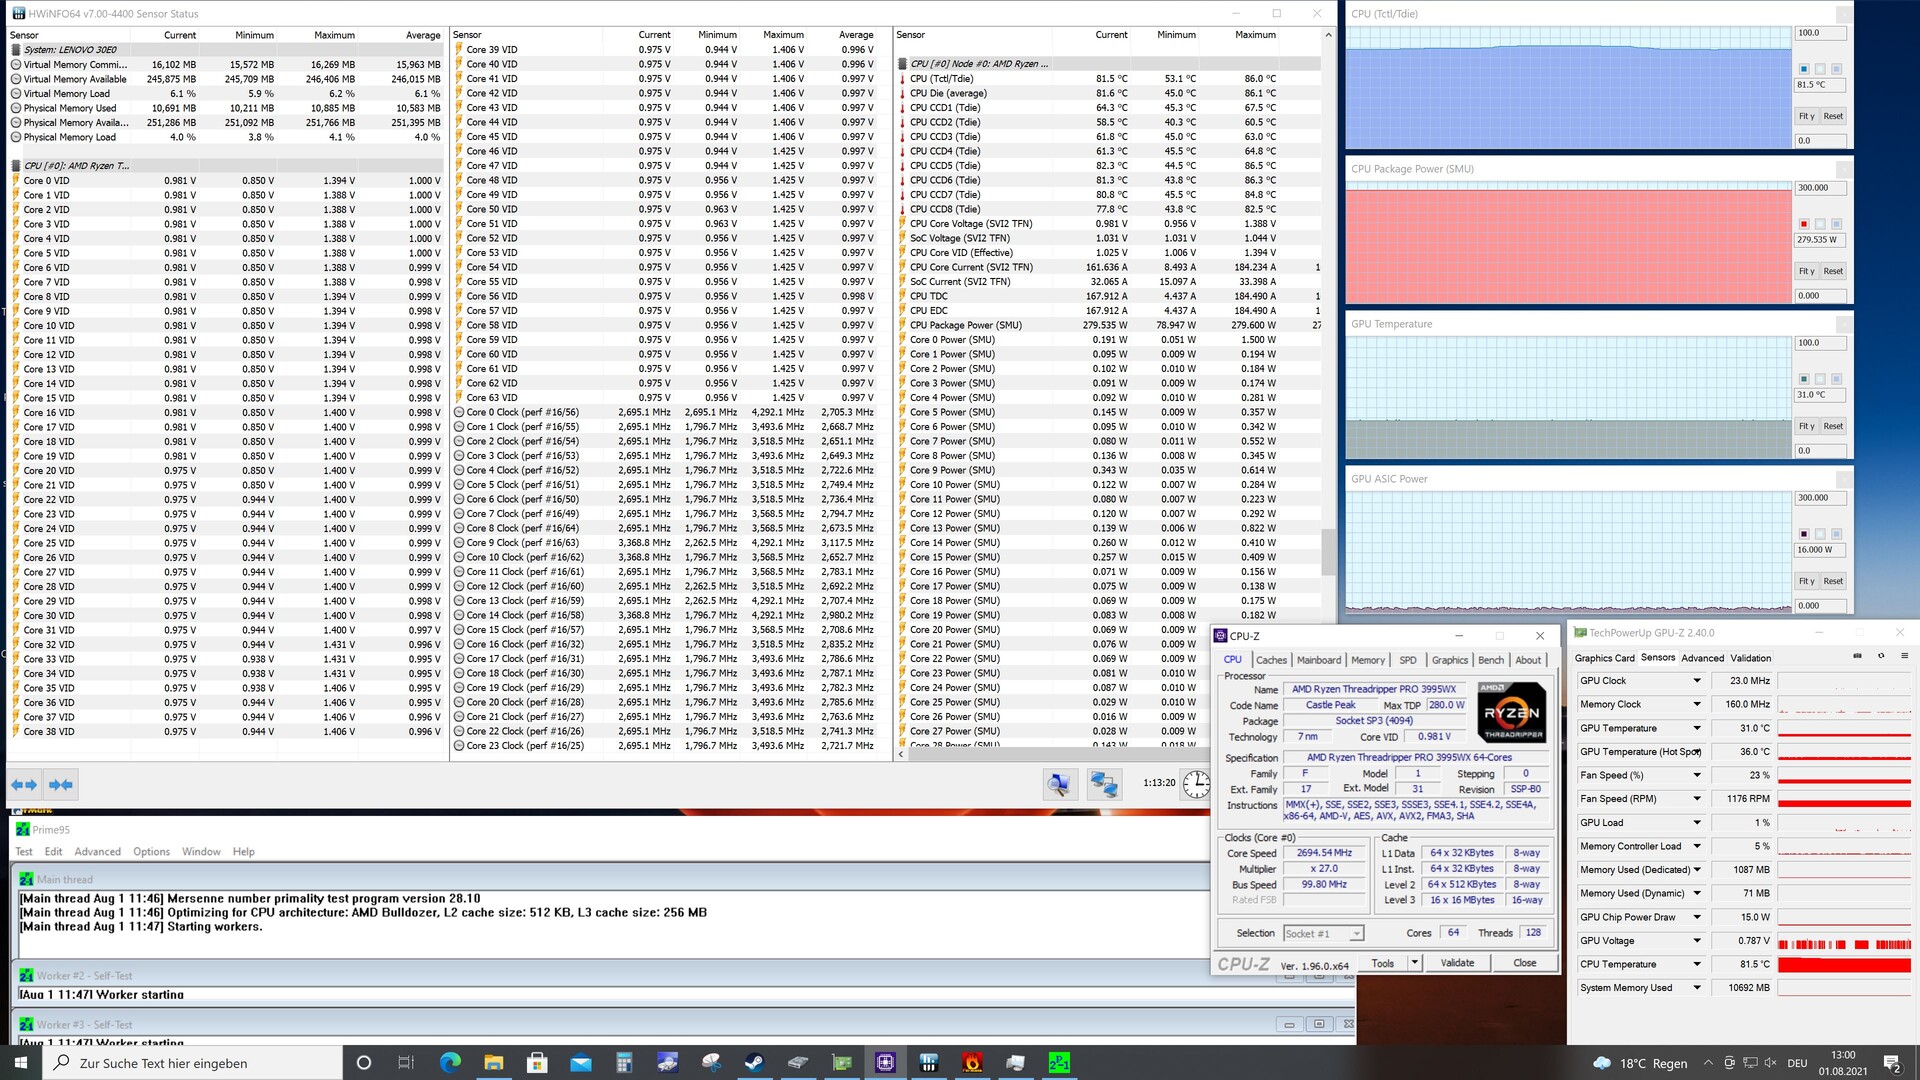Click GPU-Z refresh icon
This screenshot has width=1920, height=1080.
[1881, 656]
